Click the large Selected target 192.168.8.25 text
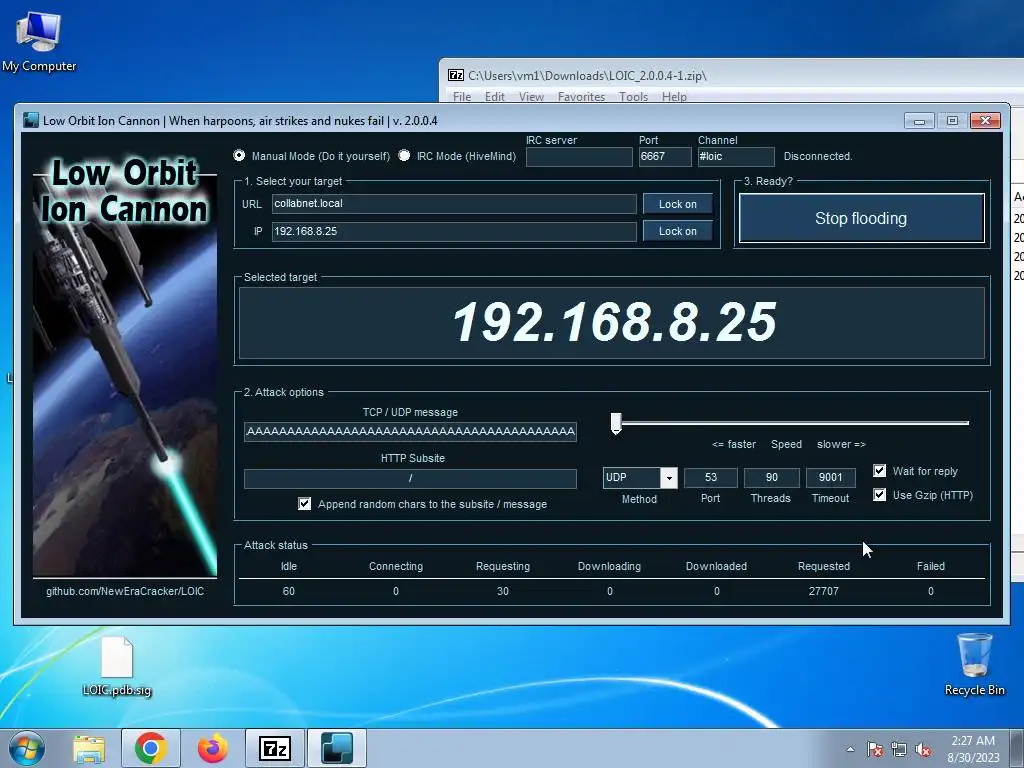The image size is (1024, 768). [x=615, y=323]
